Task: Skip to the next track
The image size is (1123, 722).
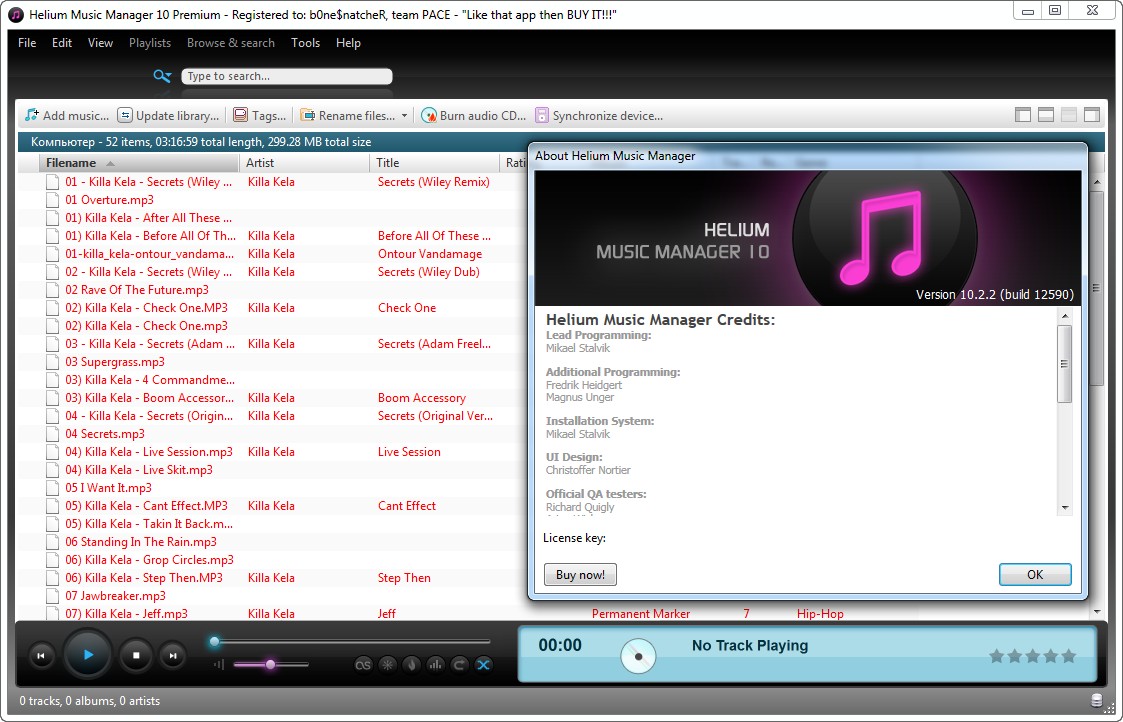Action: 173,655
